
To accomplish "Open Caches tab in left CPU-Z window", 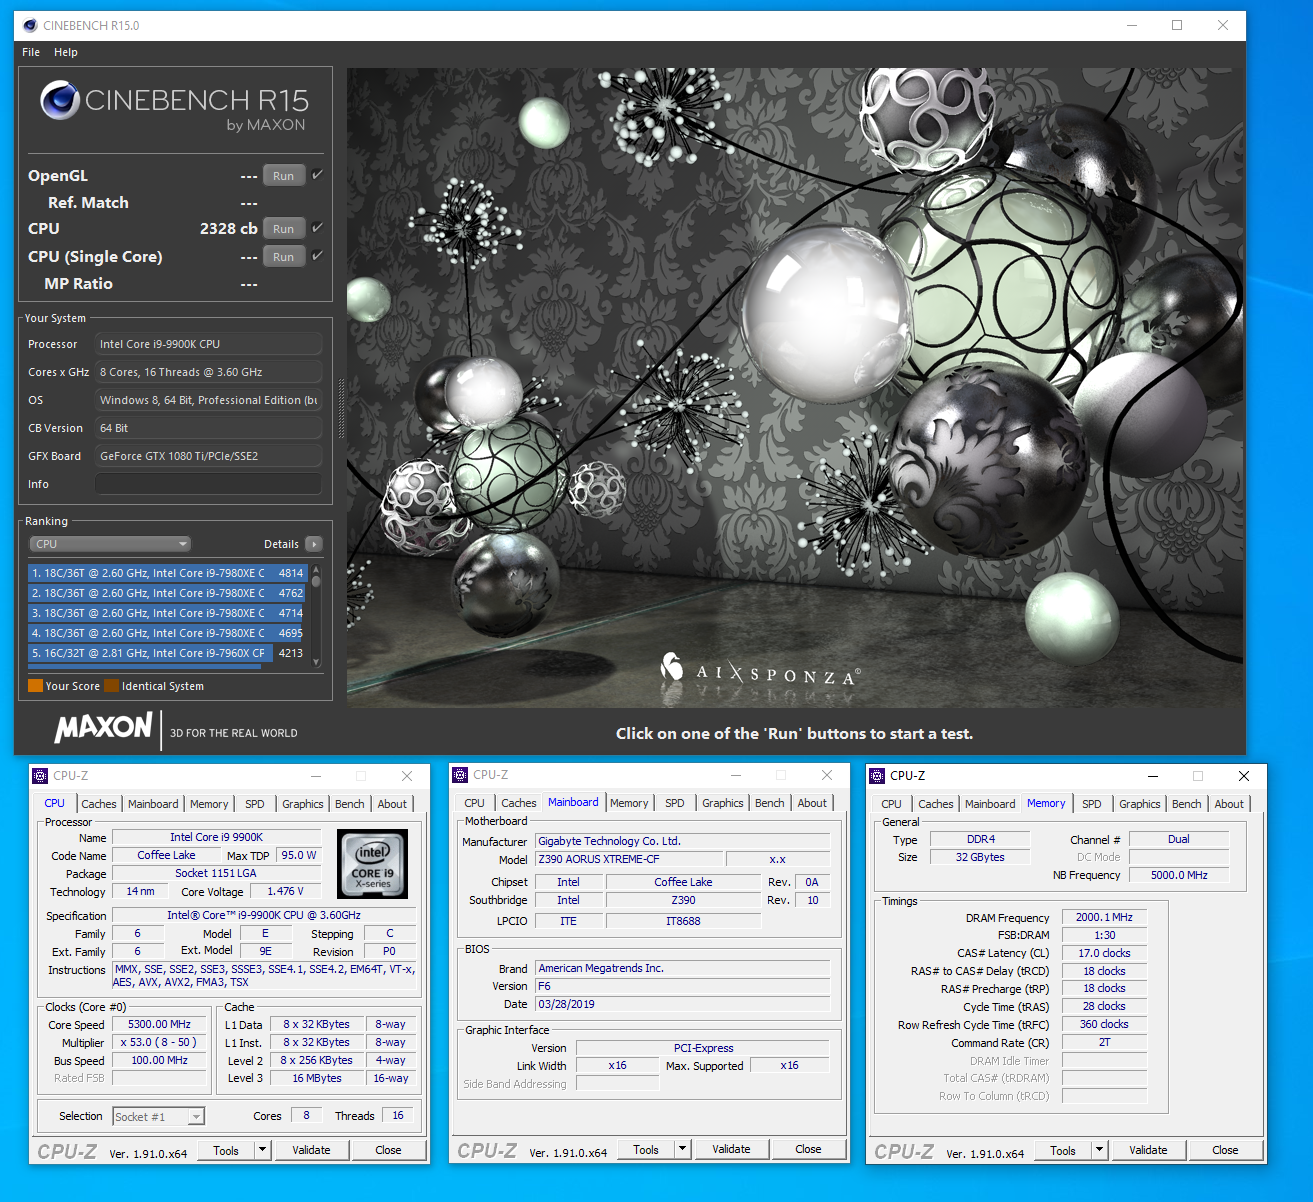I will tap(99, 804).
